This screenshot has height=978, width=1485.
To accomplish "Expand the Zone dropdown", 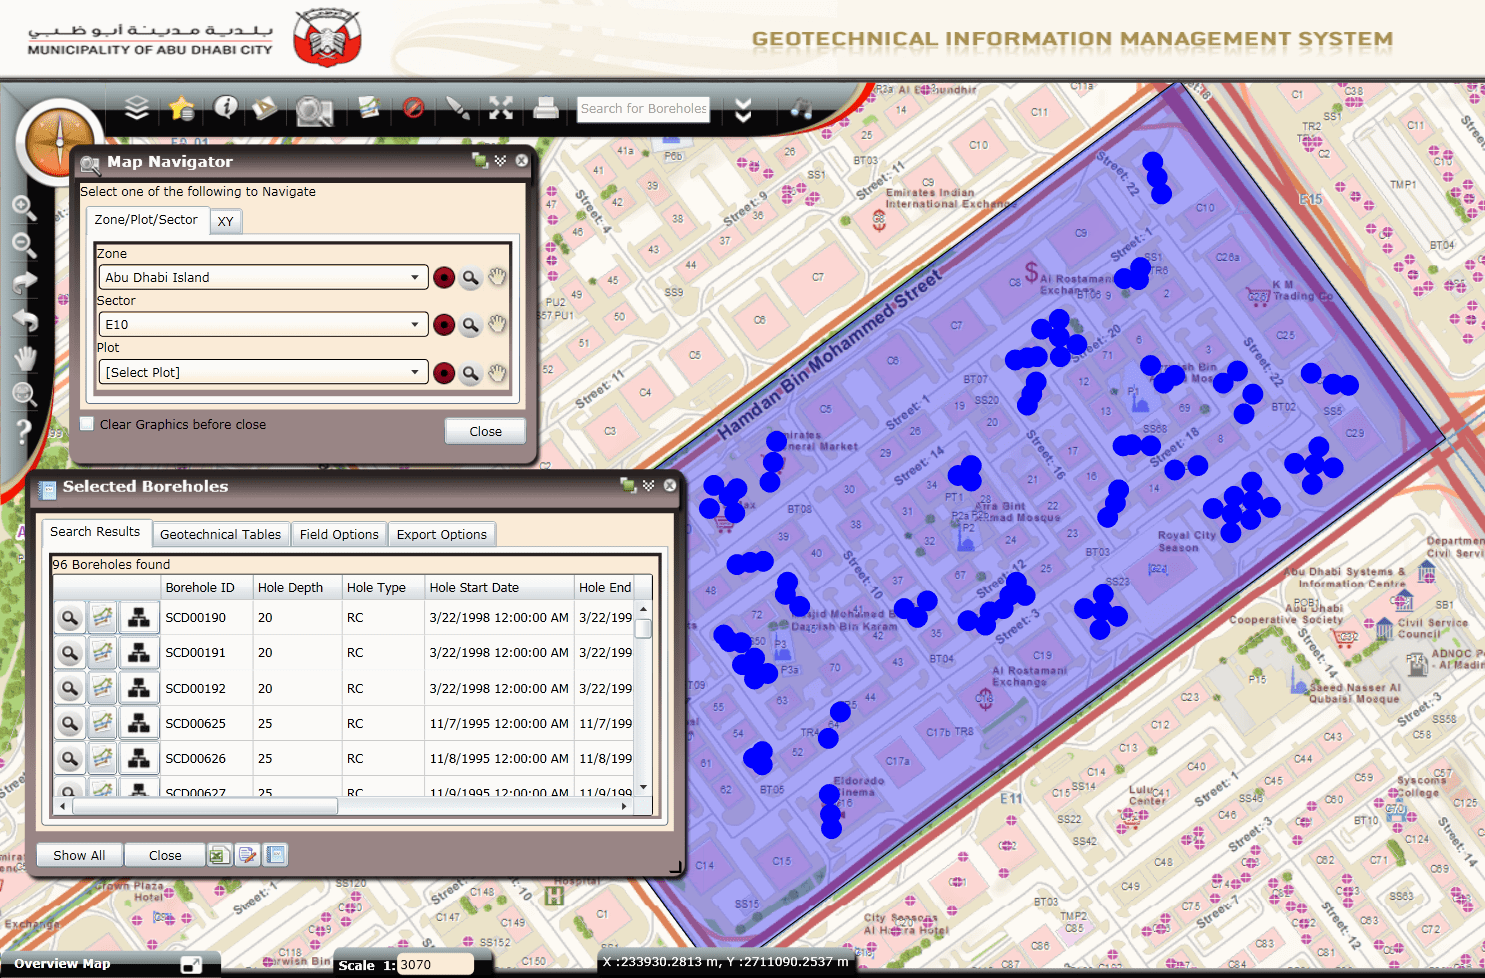I will tap(414, 277).
